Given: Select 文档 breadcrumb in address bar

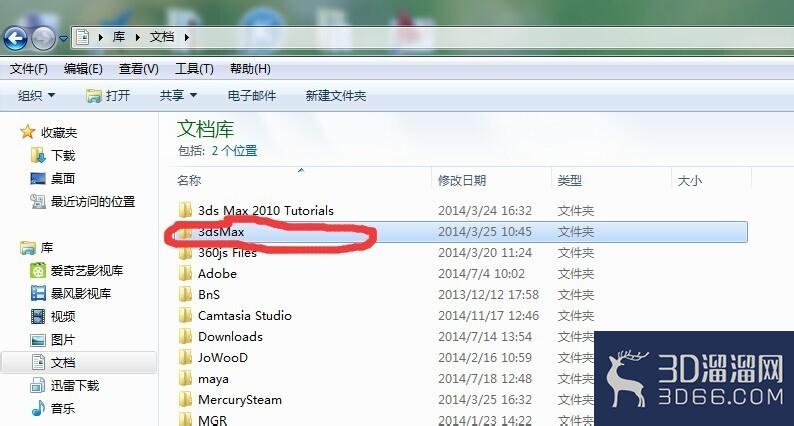Looking at the screenshot, I should pos(162,37).
